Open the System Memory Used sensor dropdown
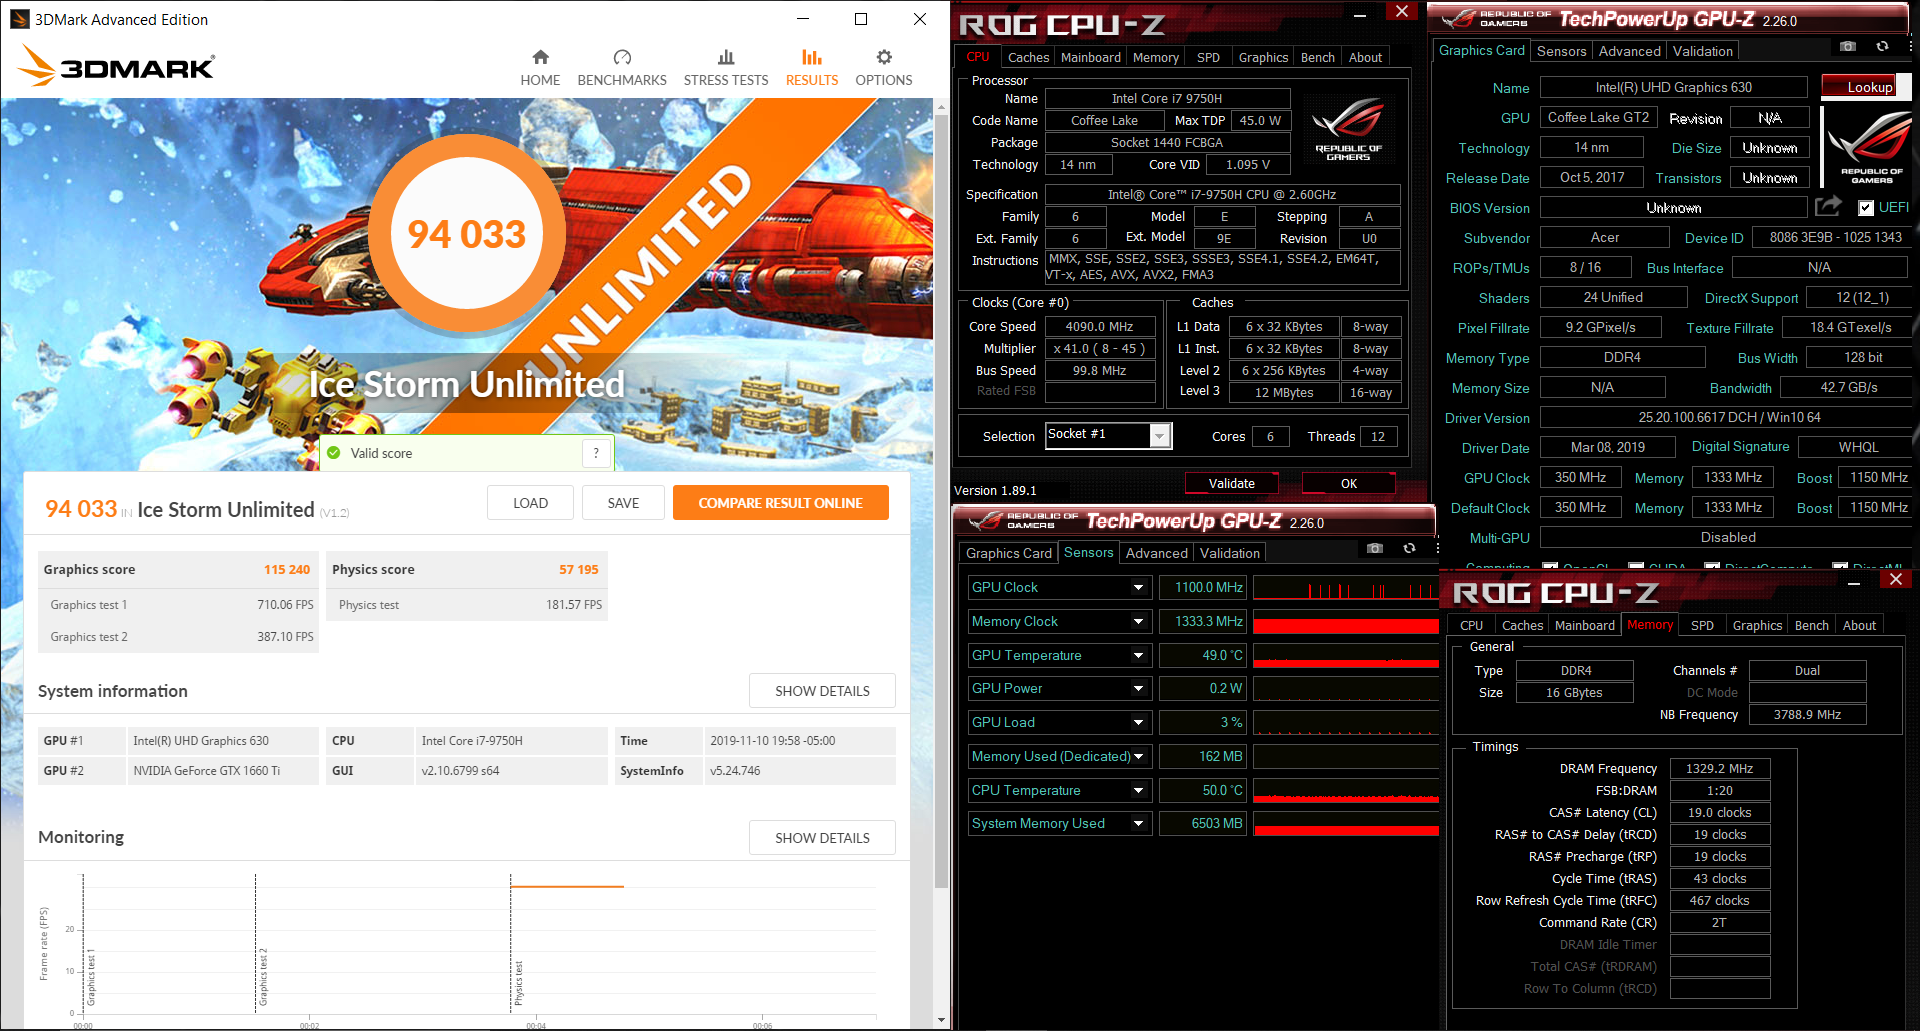 point(1138,823)
